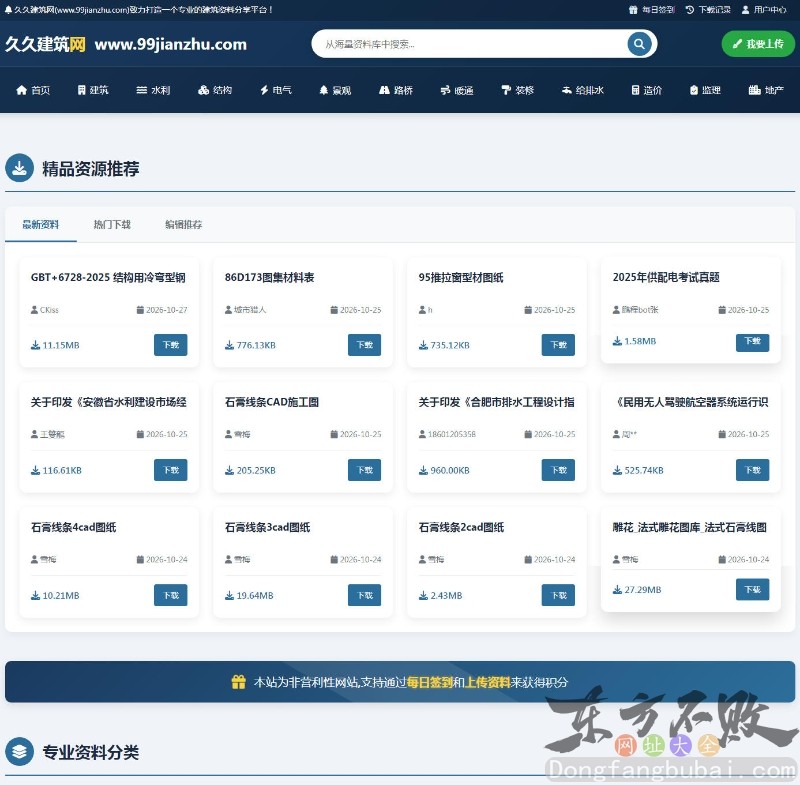800x785 pixels.
Task: Click layers icon beside 专业资料分类
Action: pyautogui.click(x=19, y=751)
